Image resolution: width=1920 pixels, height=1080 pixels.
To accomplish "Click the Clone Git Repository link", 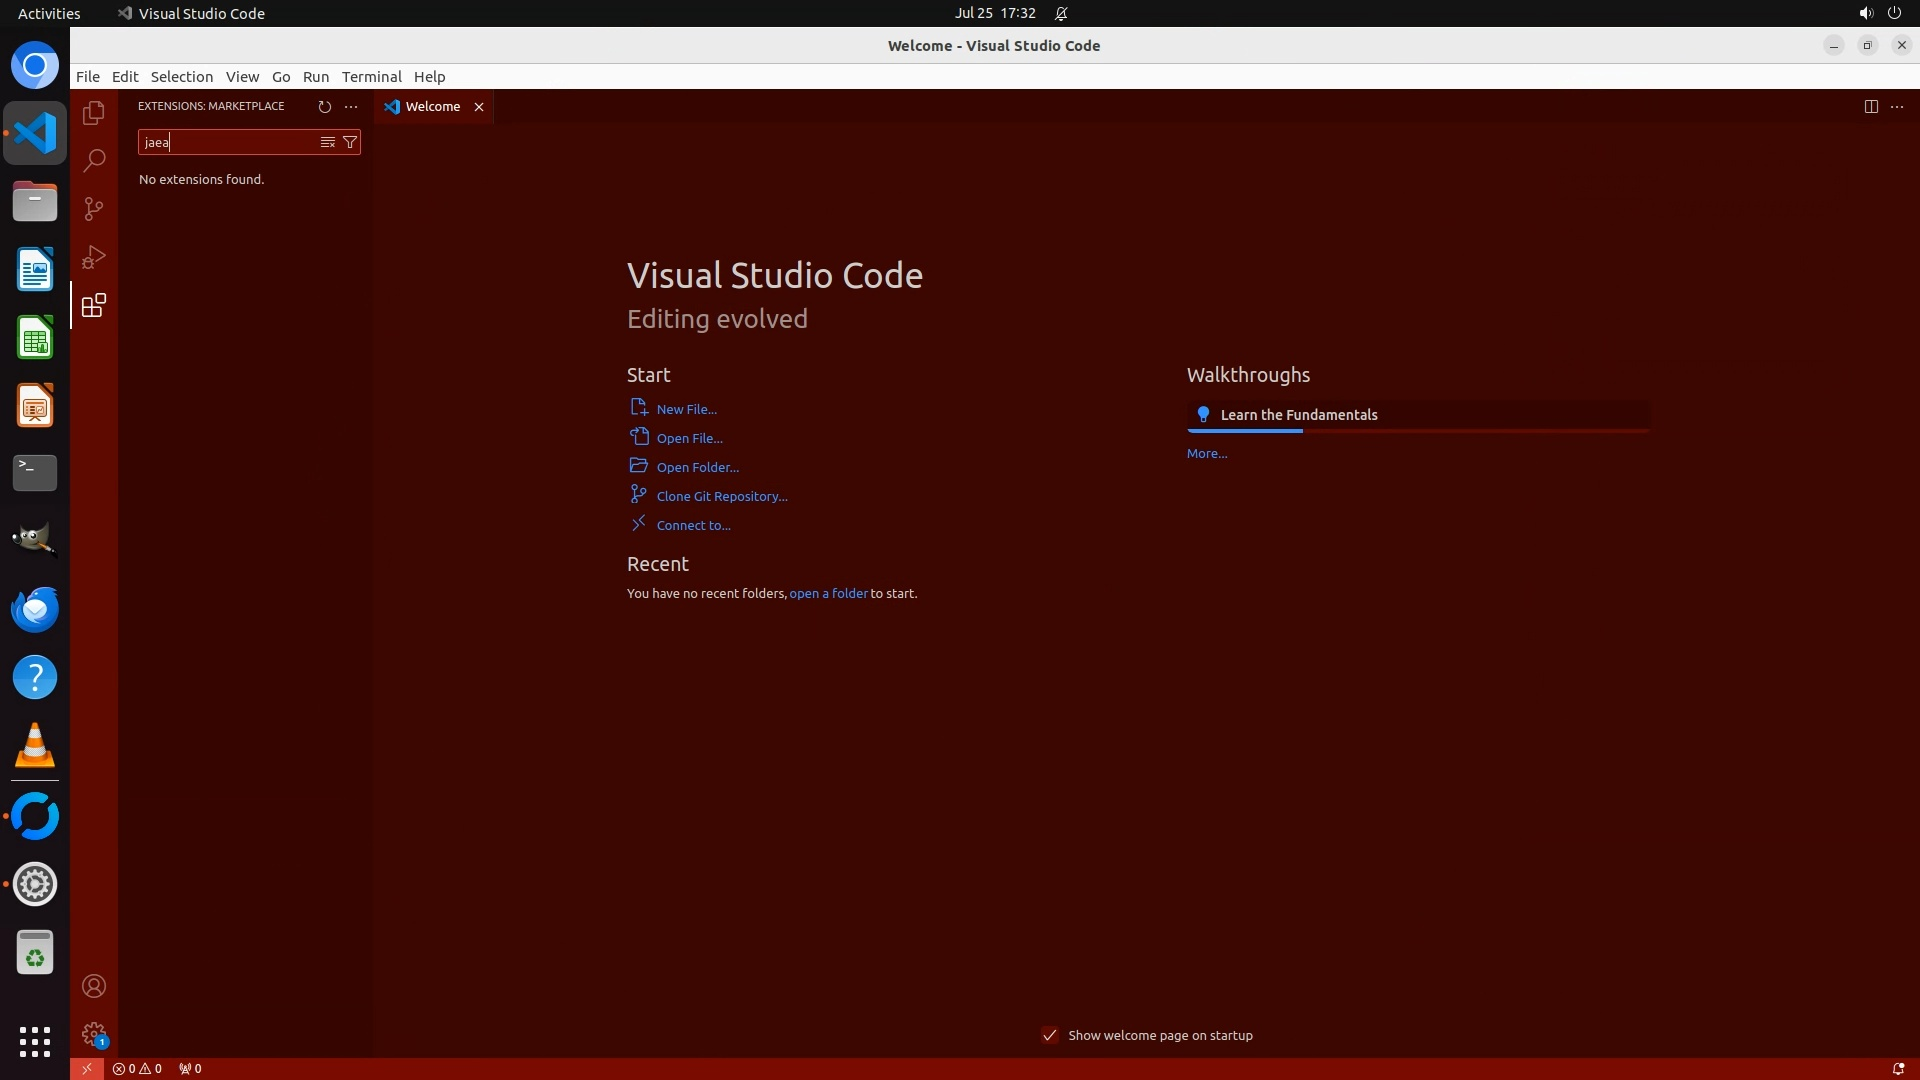I will pyautogui.click(x=721, y=496).
